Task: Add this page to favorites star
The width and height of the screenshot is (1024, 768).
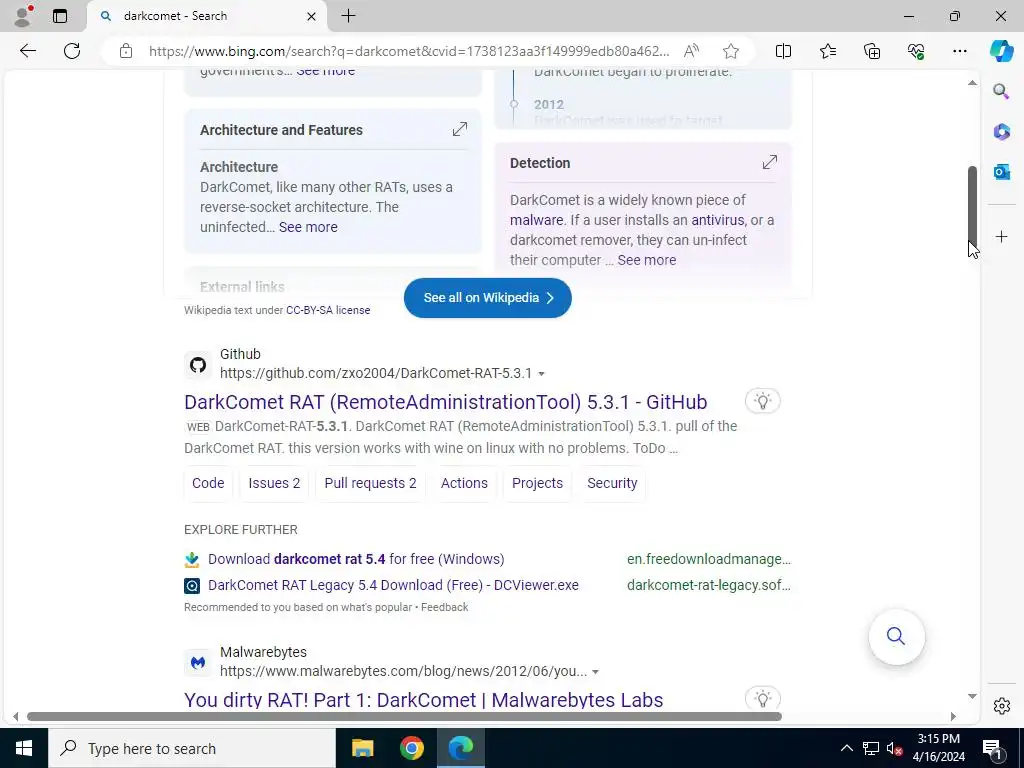Action: click(731, 51)
